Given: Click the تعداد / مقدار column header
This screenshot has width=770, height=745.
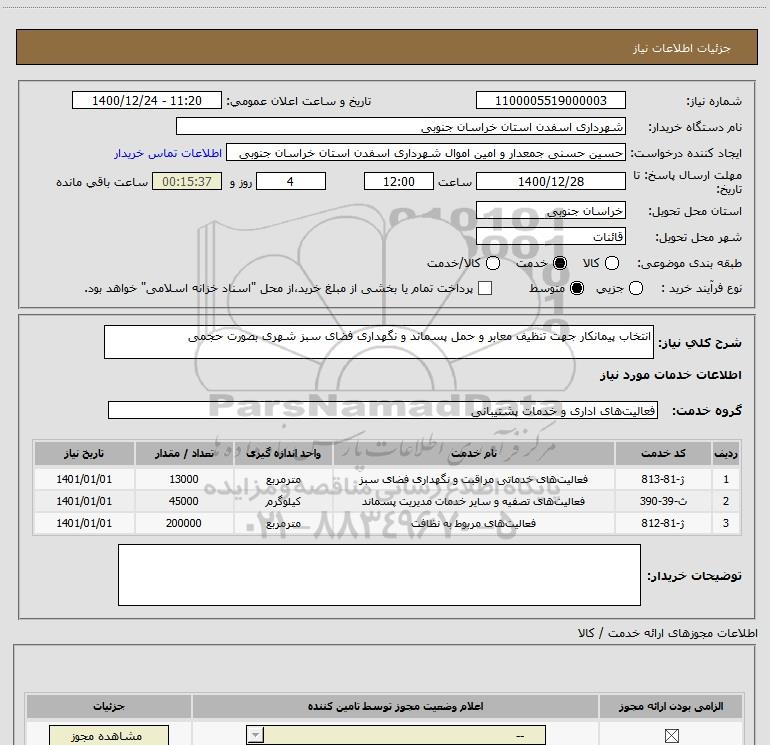Looking at the screenshot, I should tap(184, 453).
